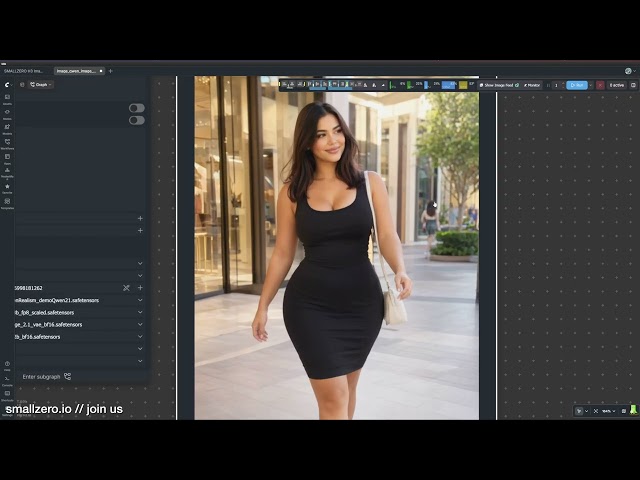Expand the vae_bf16.safetensors dropdown
Screen dimensions: 640x480
pos(140,324)
